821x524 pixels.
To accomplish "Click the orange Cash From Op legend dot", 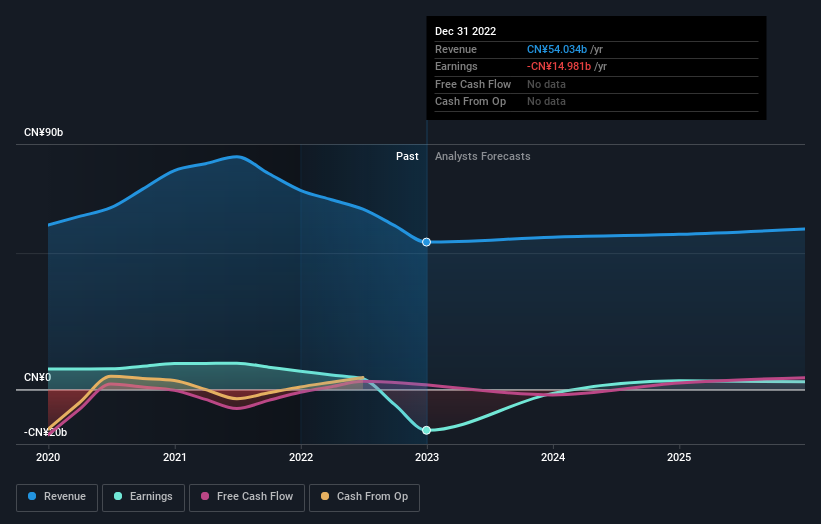I will pos(325,496).
